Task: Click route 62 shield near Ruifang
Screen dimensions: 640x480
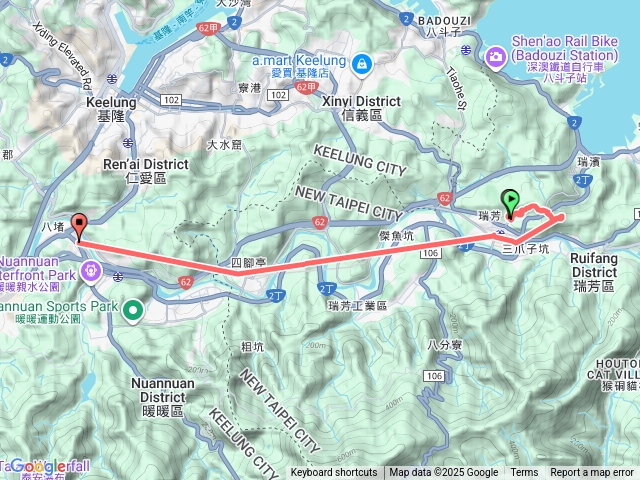Action: pyautogui.click(x=444, y=198)
